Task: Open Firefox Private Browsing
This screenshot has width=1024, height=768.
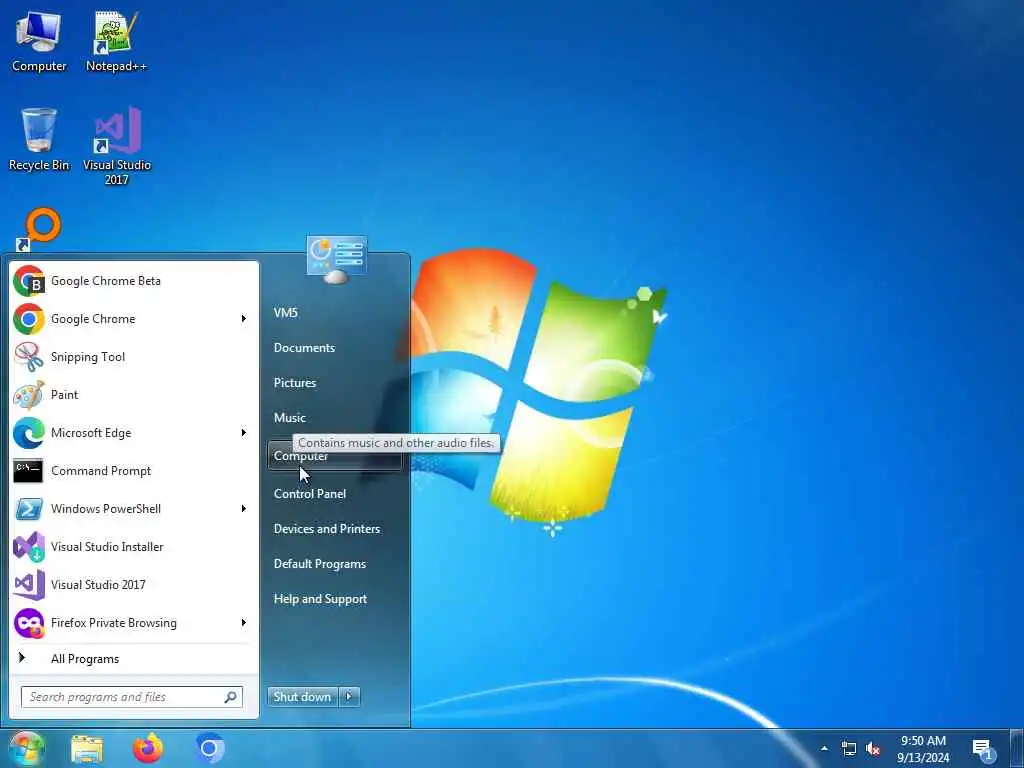Action: click(123, 622)
